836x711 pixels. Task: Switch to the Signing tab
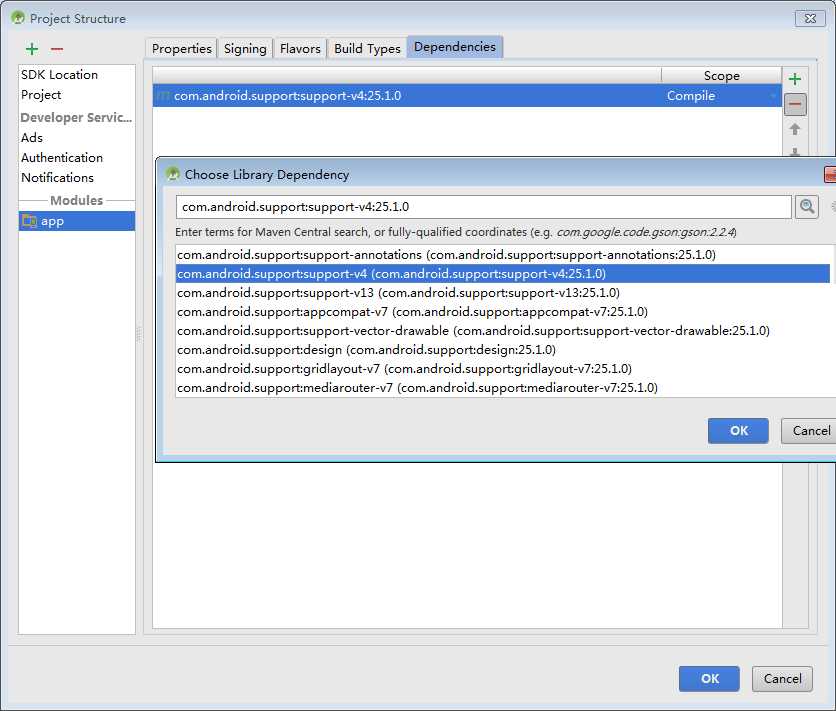coord(245,49)
